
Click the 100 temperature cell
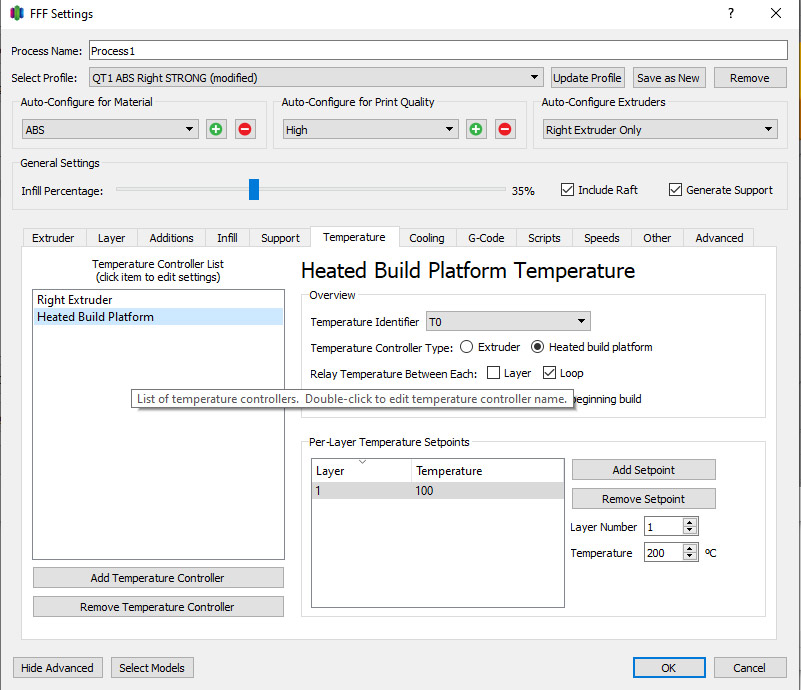pos(487,490)
